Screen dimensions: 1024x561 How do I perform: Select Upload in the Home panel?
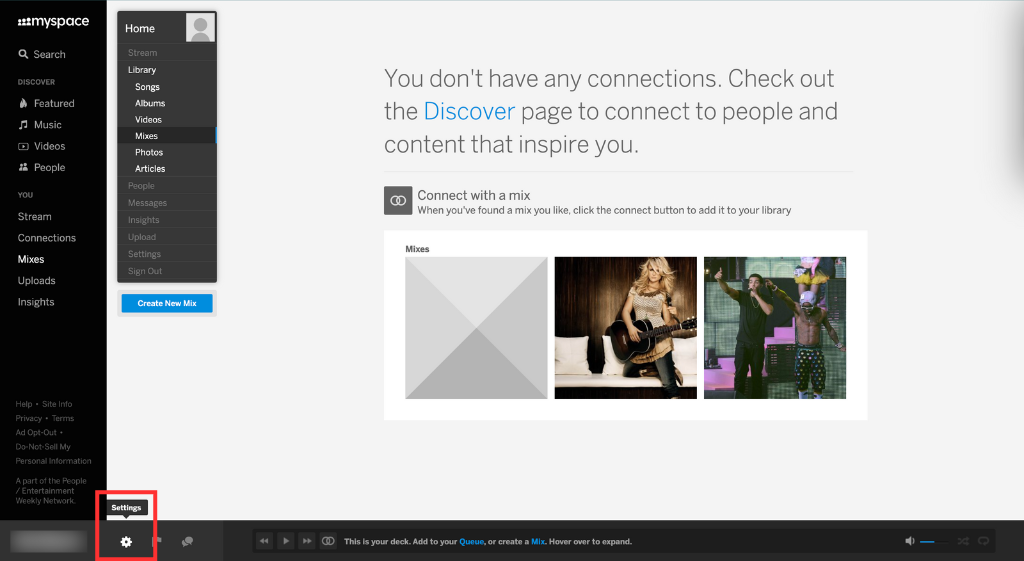(167, 236)
